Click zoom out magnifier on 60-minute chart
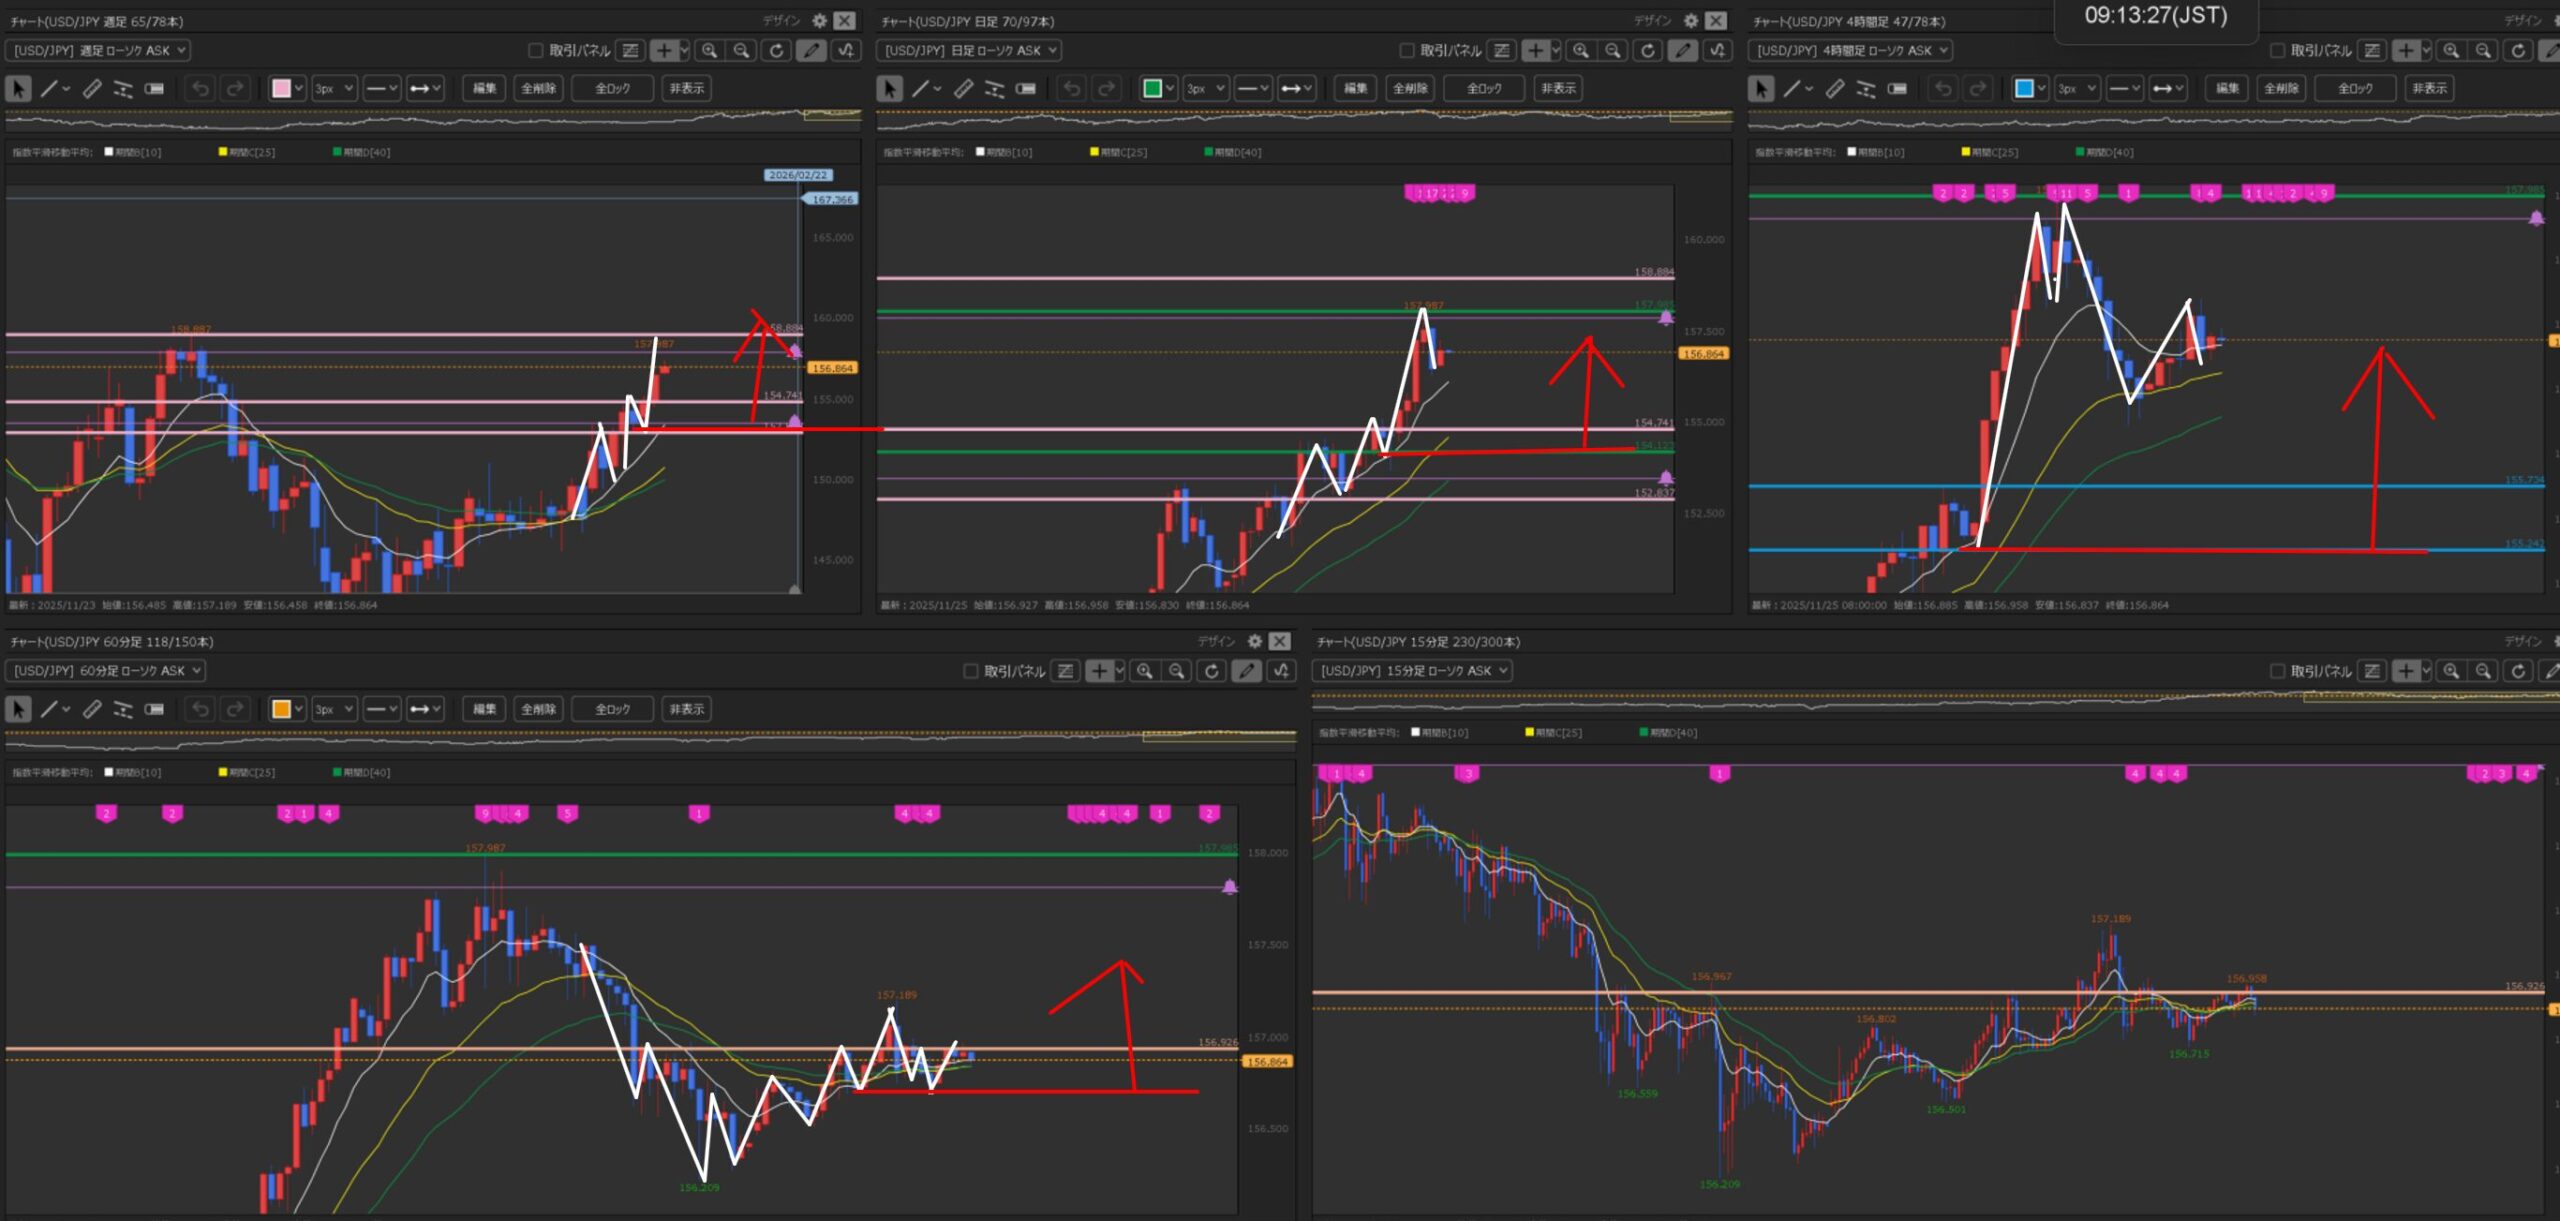 tap(1177, 671)
